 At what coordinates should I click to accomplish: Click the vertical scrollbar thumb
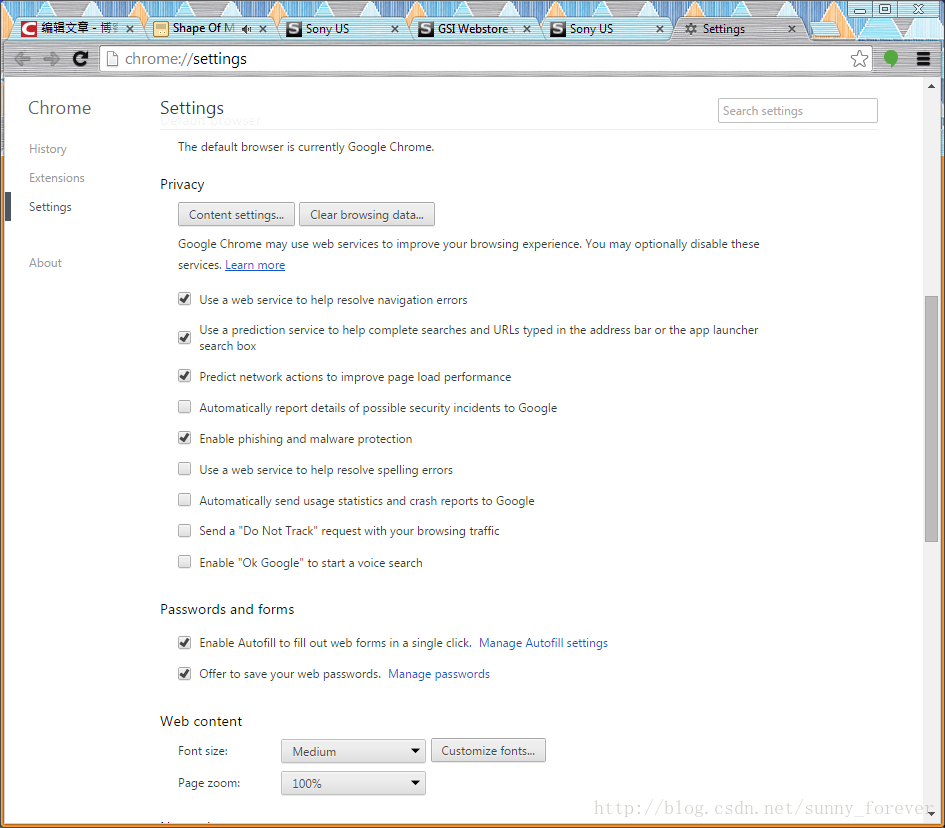point(931,418)
